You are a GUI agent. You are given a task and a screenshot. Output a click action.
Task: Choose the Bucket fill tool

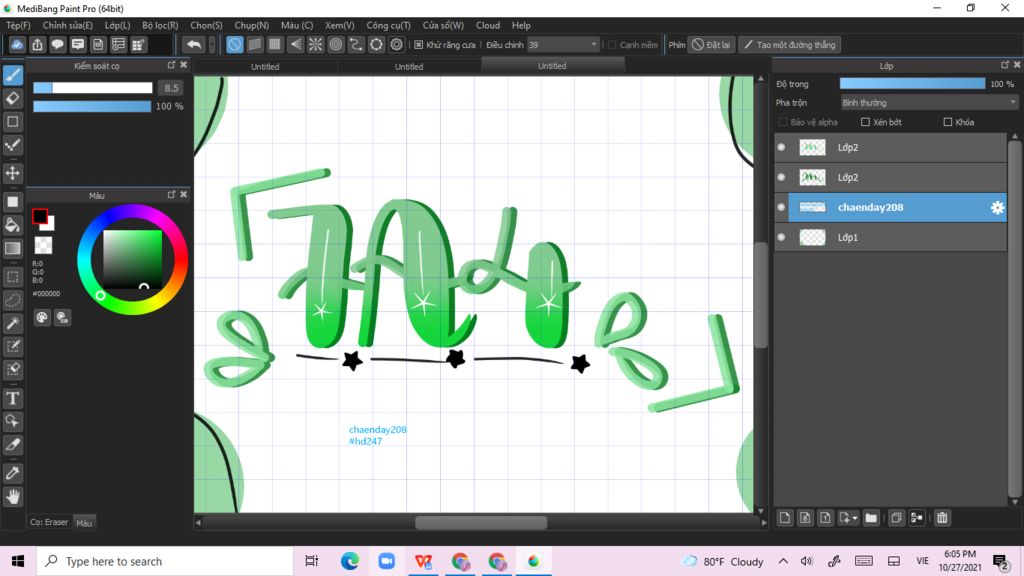[13, 225]
